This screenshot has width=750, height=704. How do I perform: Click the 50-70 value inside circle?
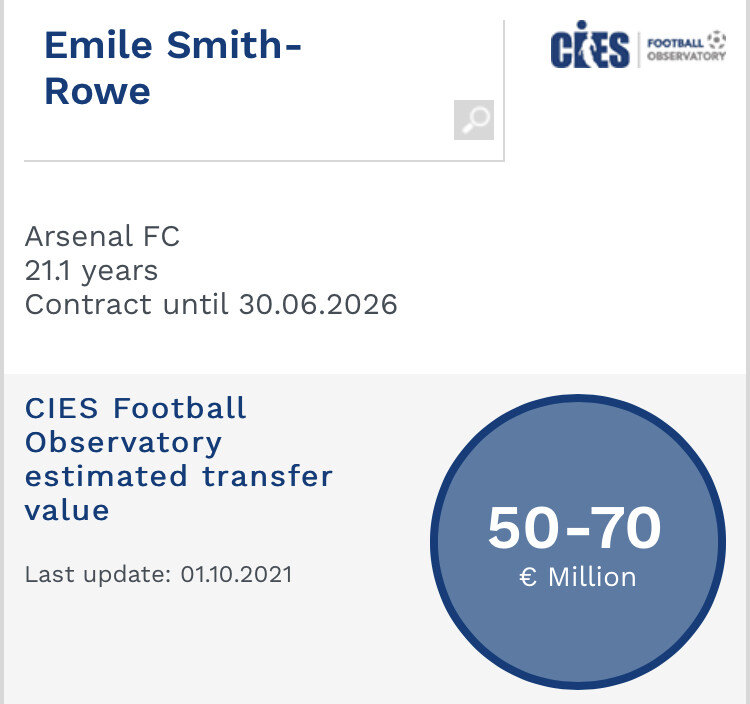pyautogui.click(x=574, y=528)
